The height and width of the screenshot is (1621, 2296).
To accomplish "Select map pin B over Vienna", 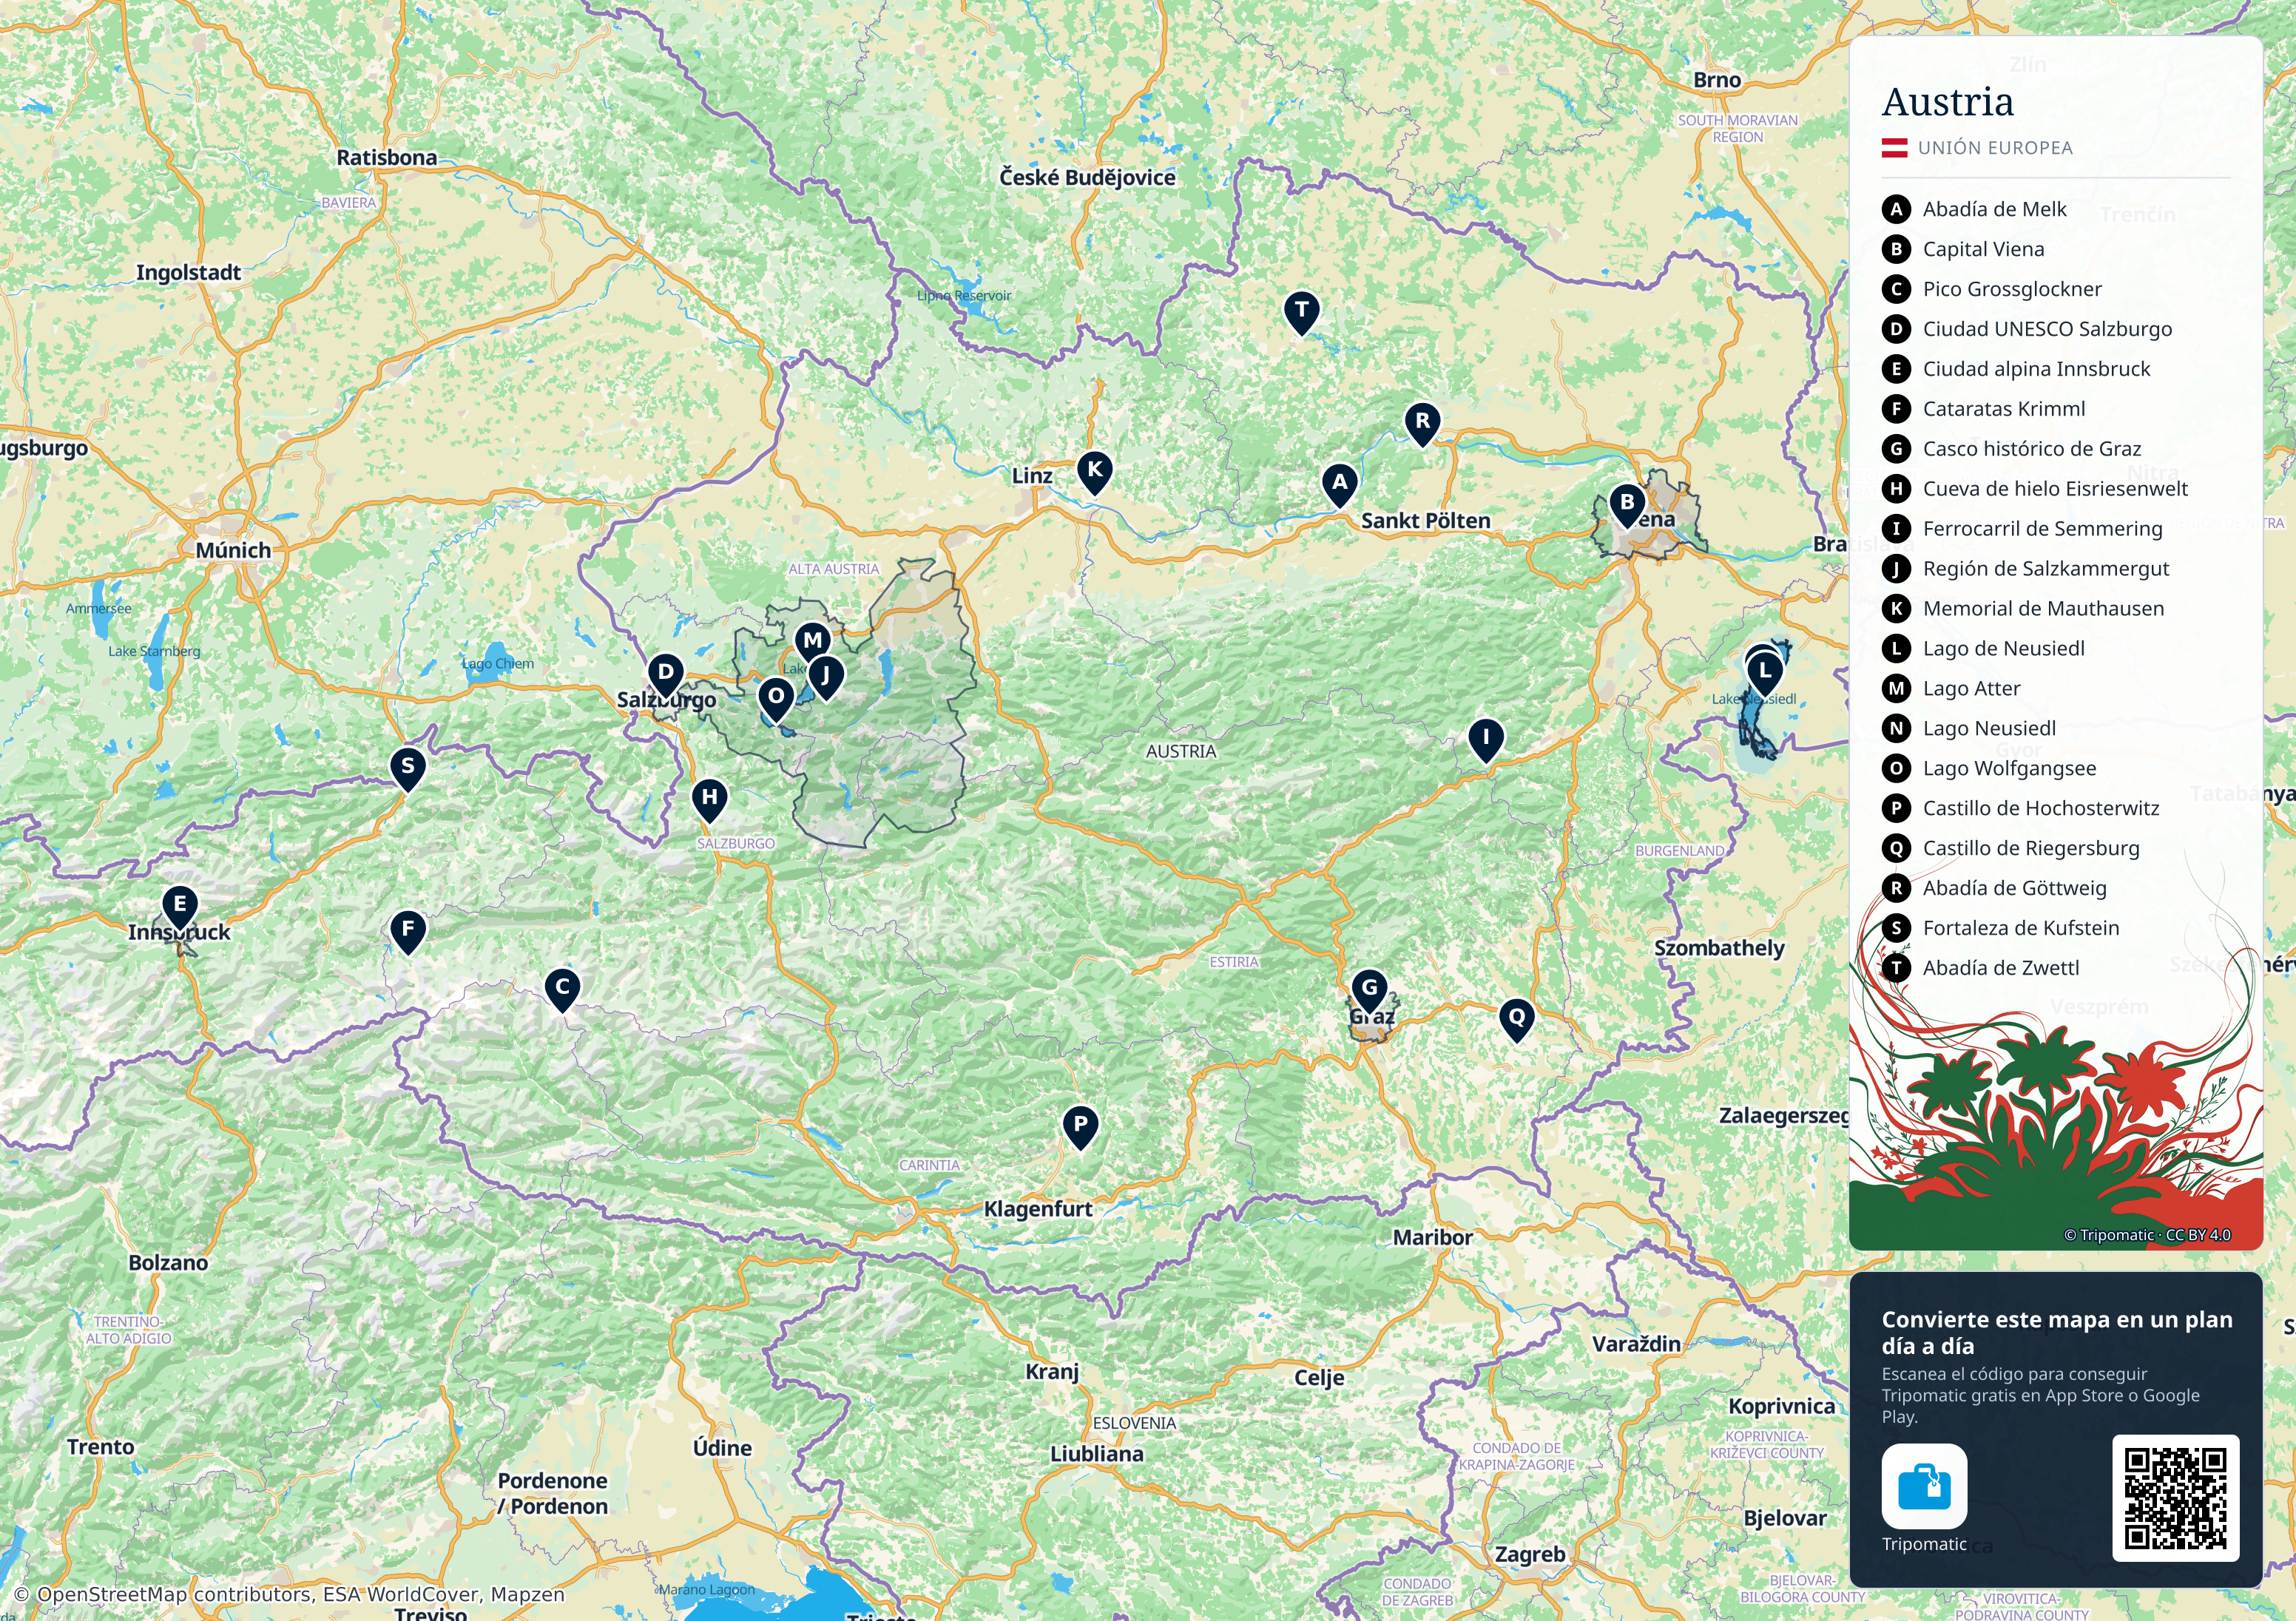I will pyautogui.click(x=1626, y=505).
